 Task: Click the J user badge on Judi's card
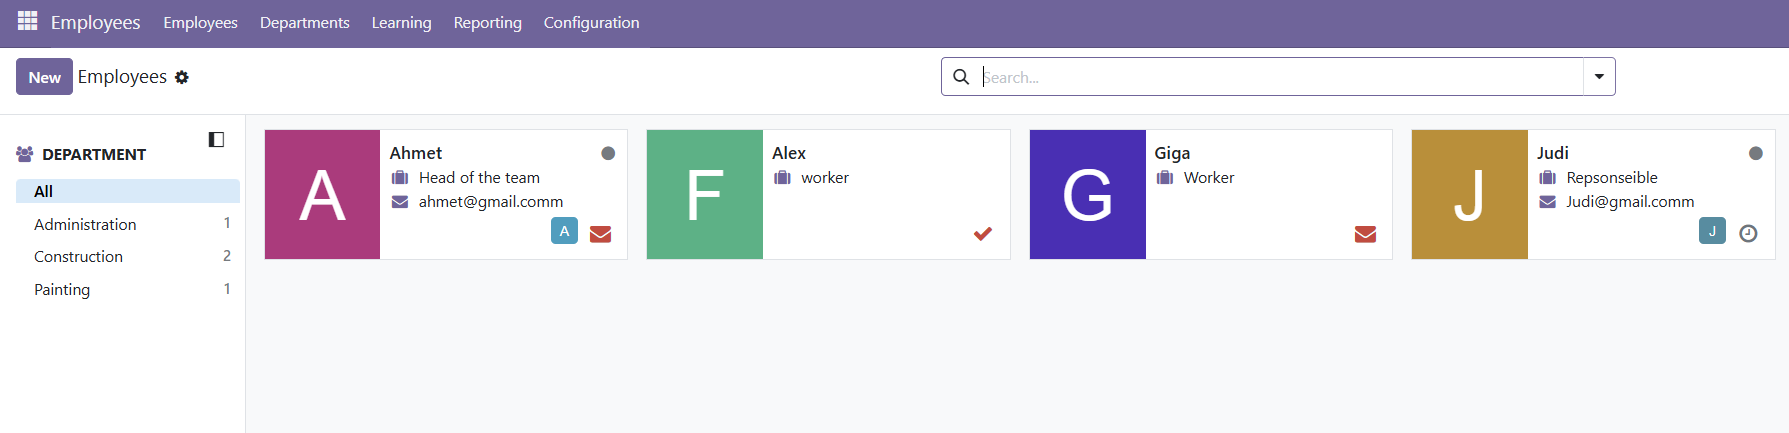1712,231
